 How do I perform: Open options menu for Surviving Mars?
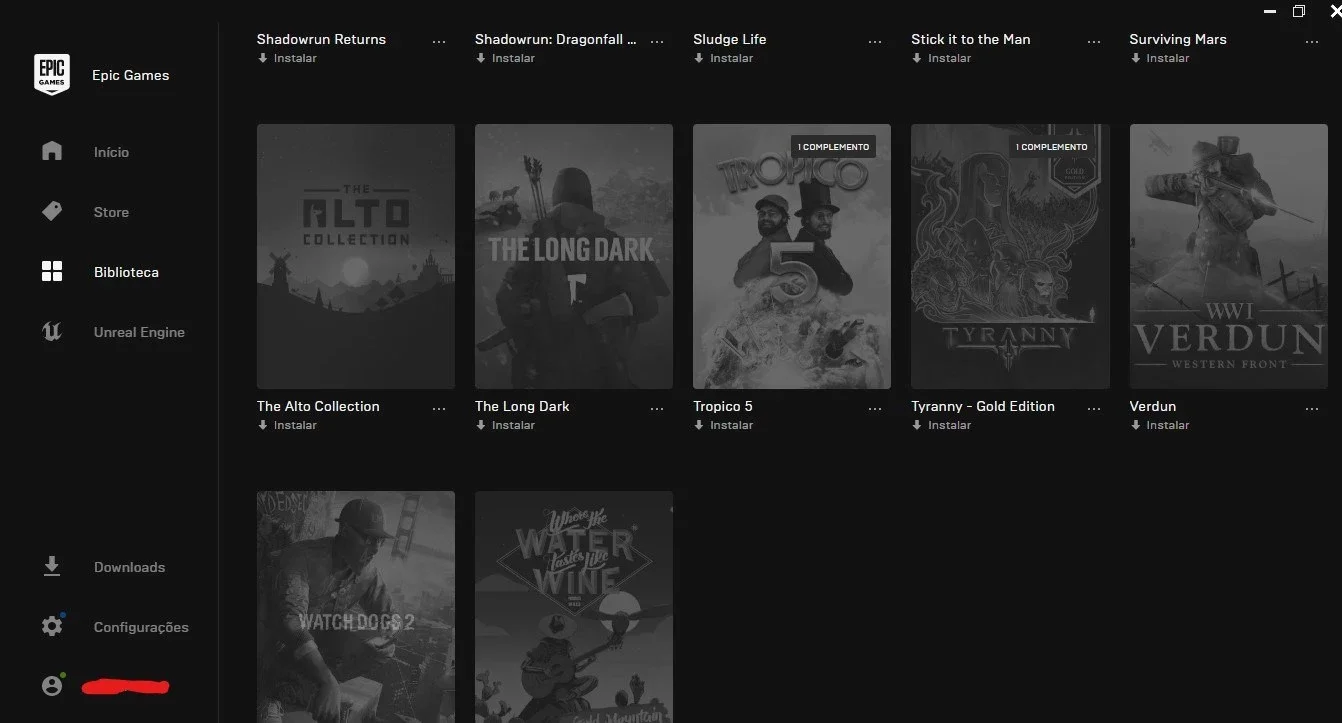coord(1312,42)
